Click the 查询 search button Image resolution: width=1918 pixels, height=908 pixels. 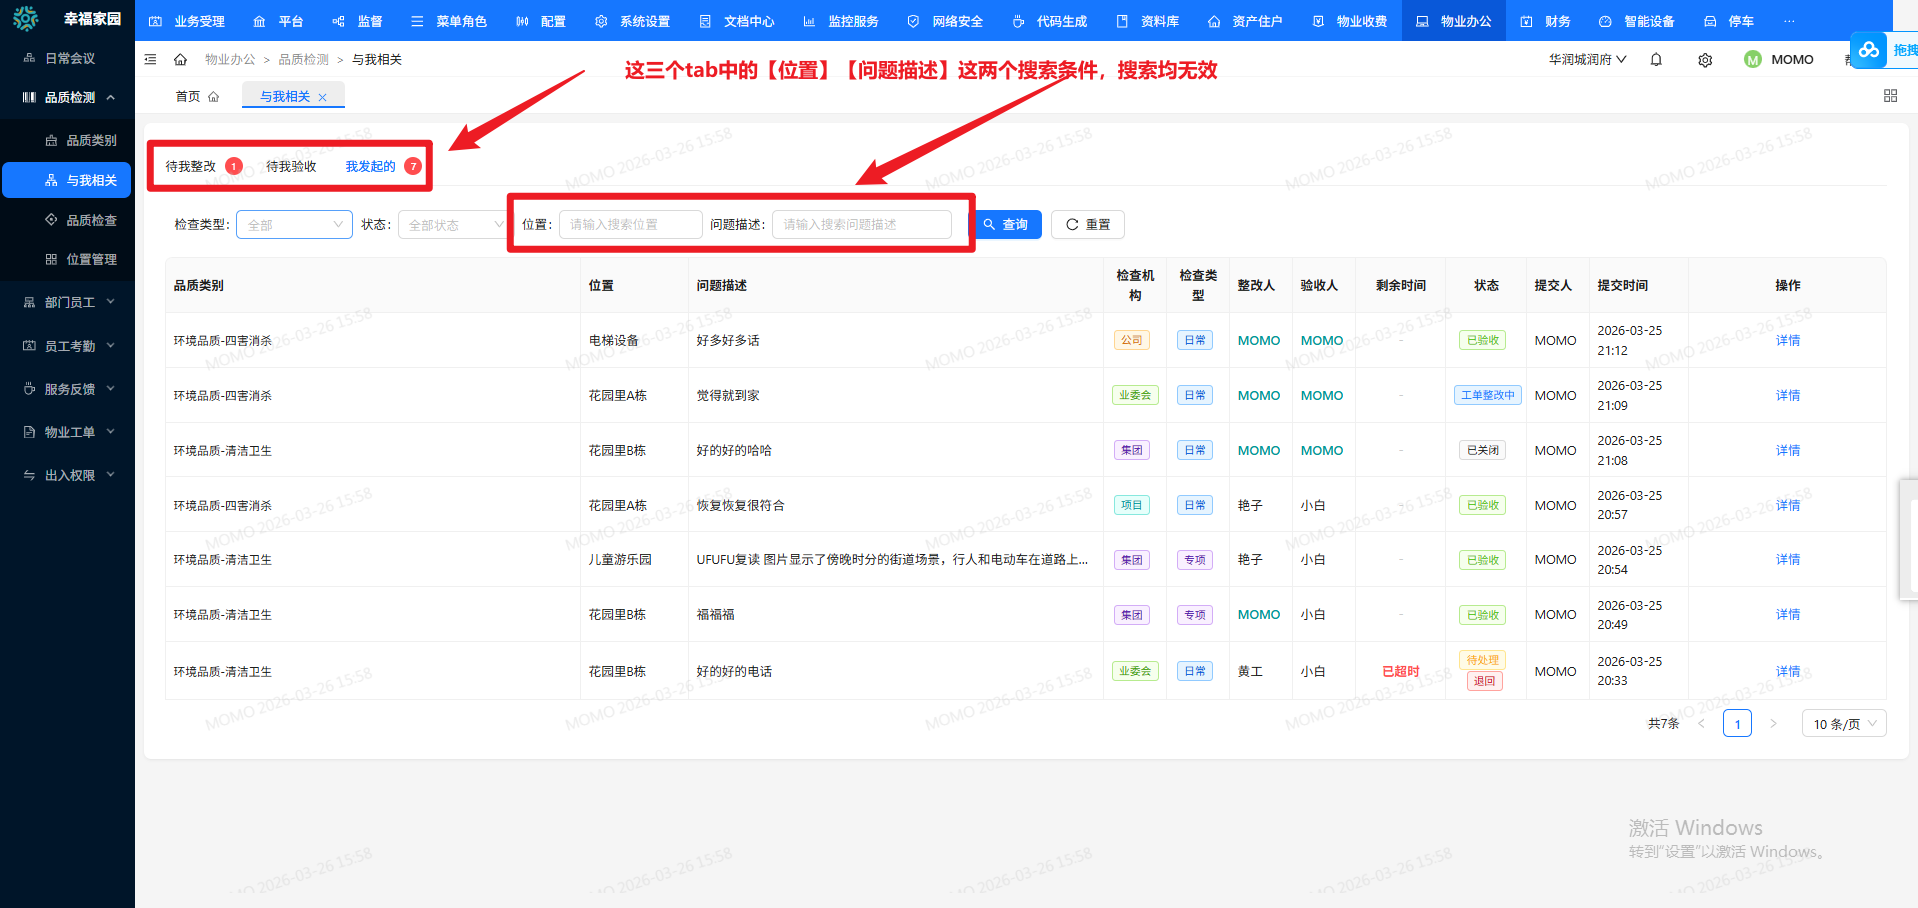point(1006,225)
